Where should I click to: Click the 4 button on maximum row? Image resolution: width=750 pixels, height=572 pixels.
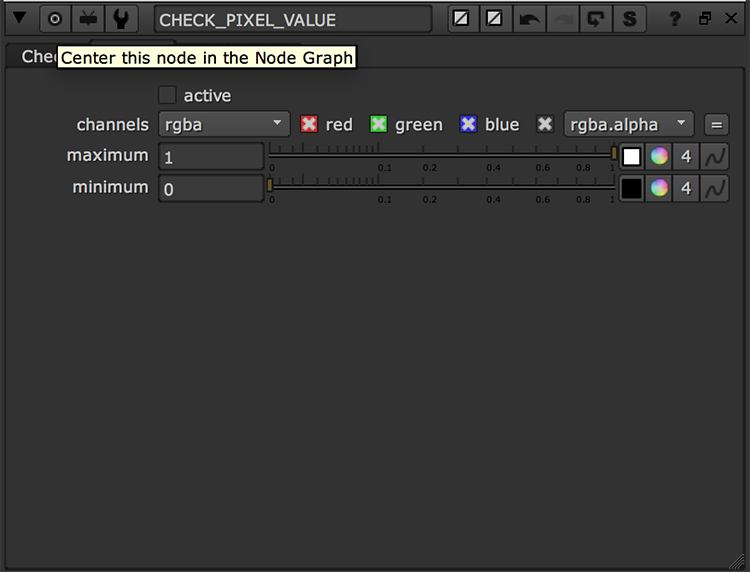[686, 157]
